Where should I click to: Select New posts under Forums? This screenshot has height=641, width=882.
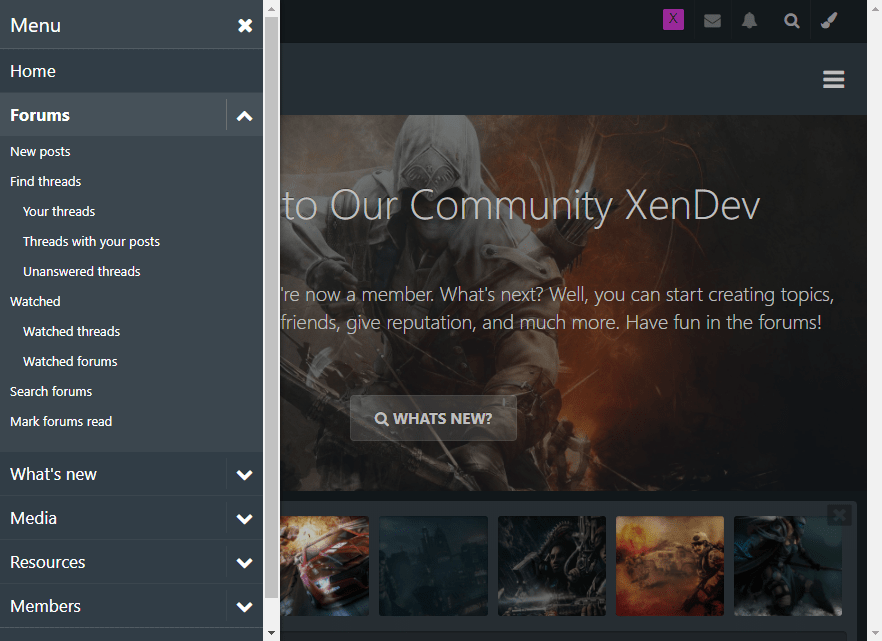[40, 152]
